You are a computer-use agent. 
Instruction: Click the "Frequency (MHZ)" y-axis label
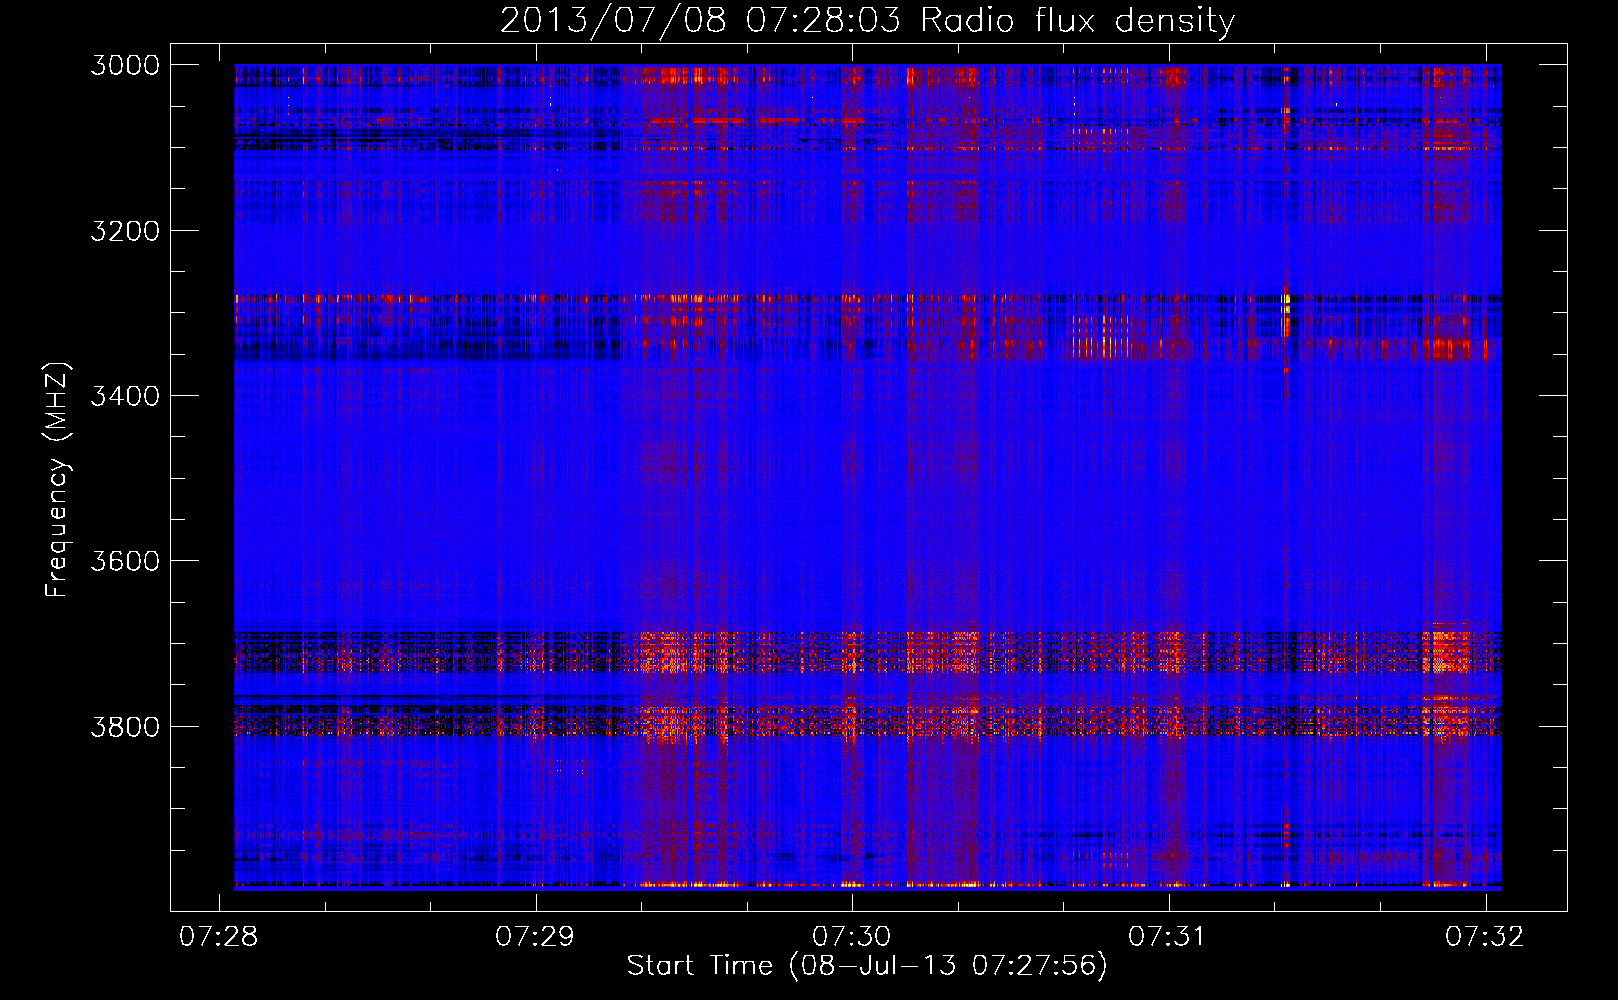point(57,480)
